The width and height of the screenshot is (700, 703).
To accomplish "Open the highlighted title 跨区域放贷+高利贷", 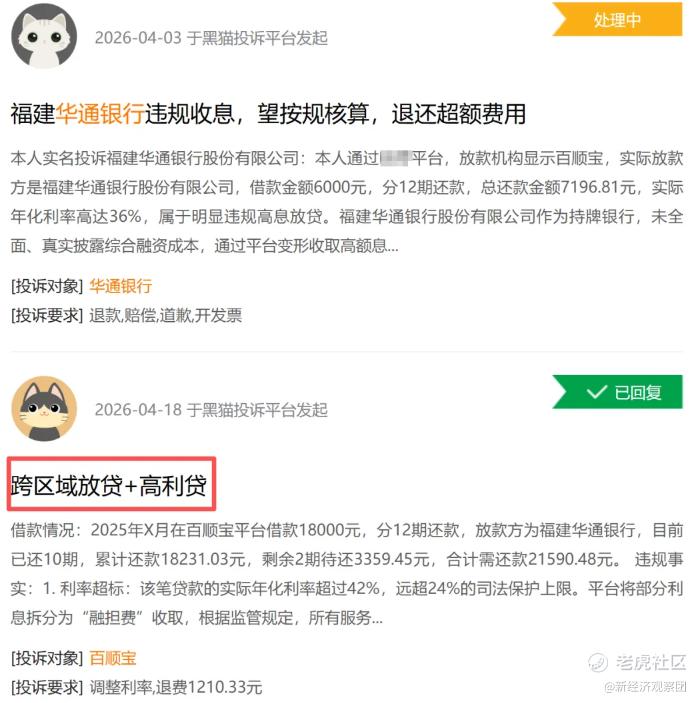I will pyautogui.click(x=109, y=486).
